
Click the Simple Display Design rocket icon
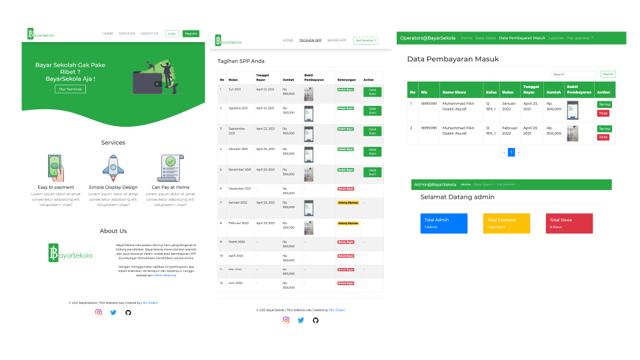click(x=113, y=168)
